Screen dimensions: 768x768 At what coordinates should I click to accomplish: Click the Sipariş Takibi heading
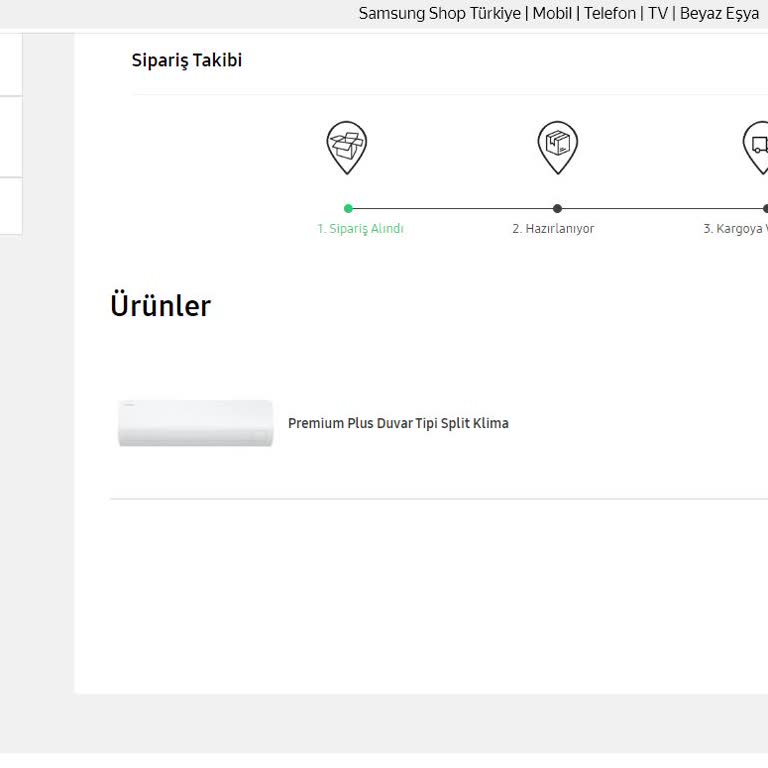click(x=187, y=61)
